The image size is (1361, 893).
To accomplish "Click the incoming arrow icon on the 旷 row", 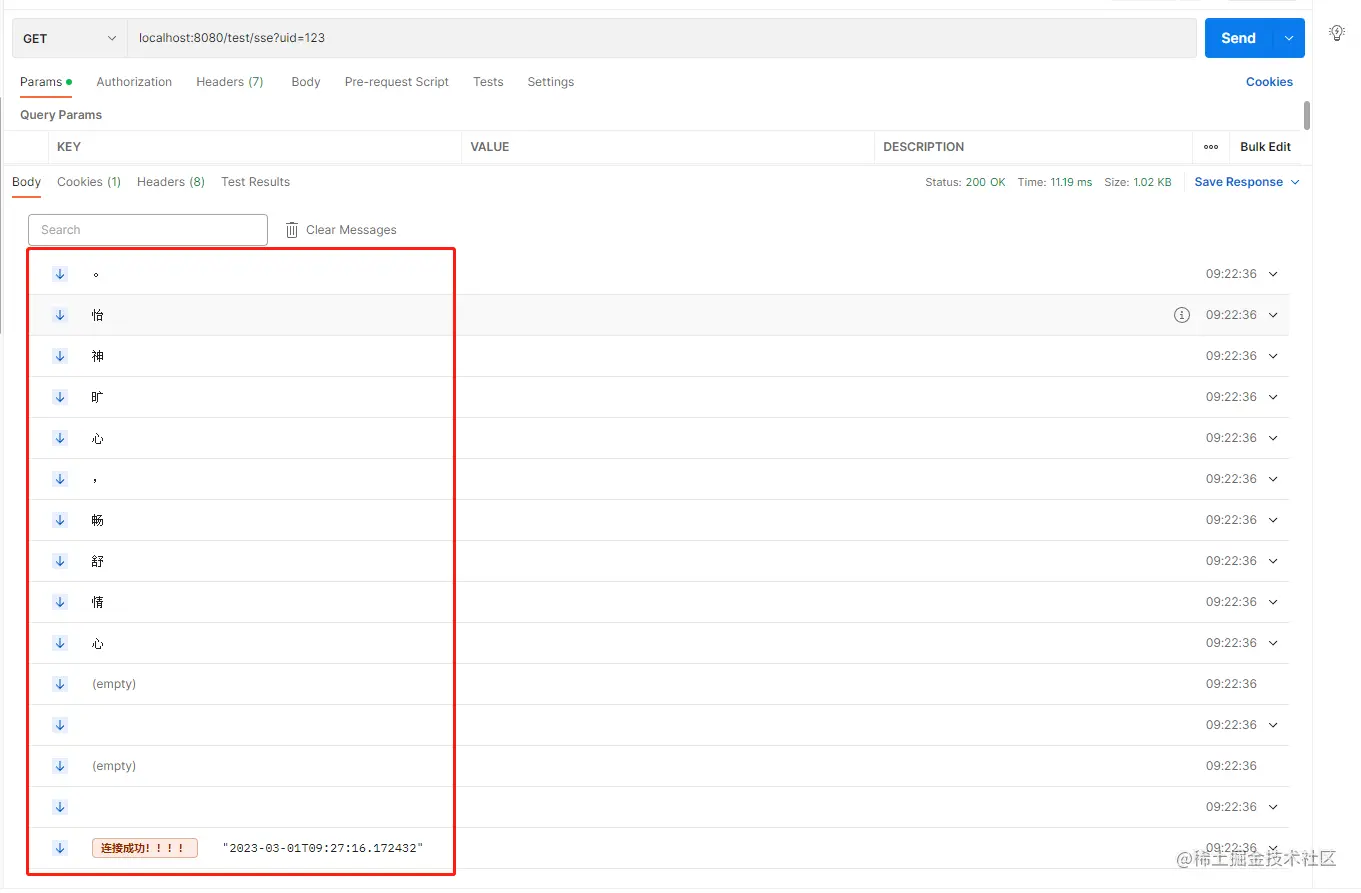I will pyautogui.click(x=60, y=397).
